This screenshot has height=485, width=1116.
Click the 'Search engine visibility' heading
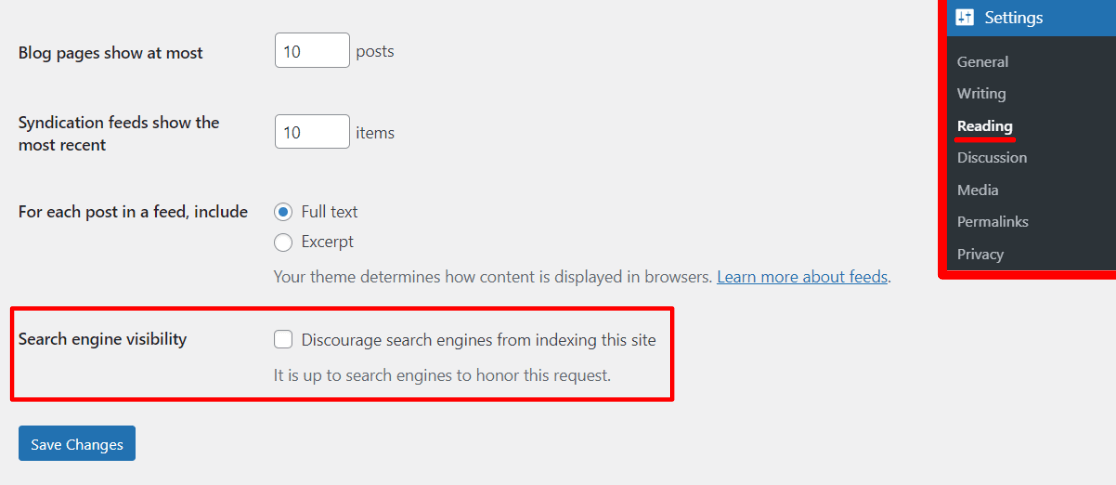102,339
